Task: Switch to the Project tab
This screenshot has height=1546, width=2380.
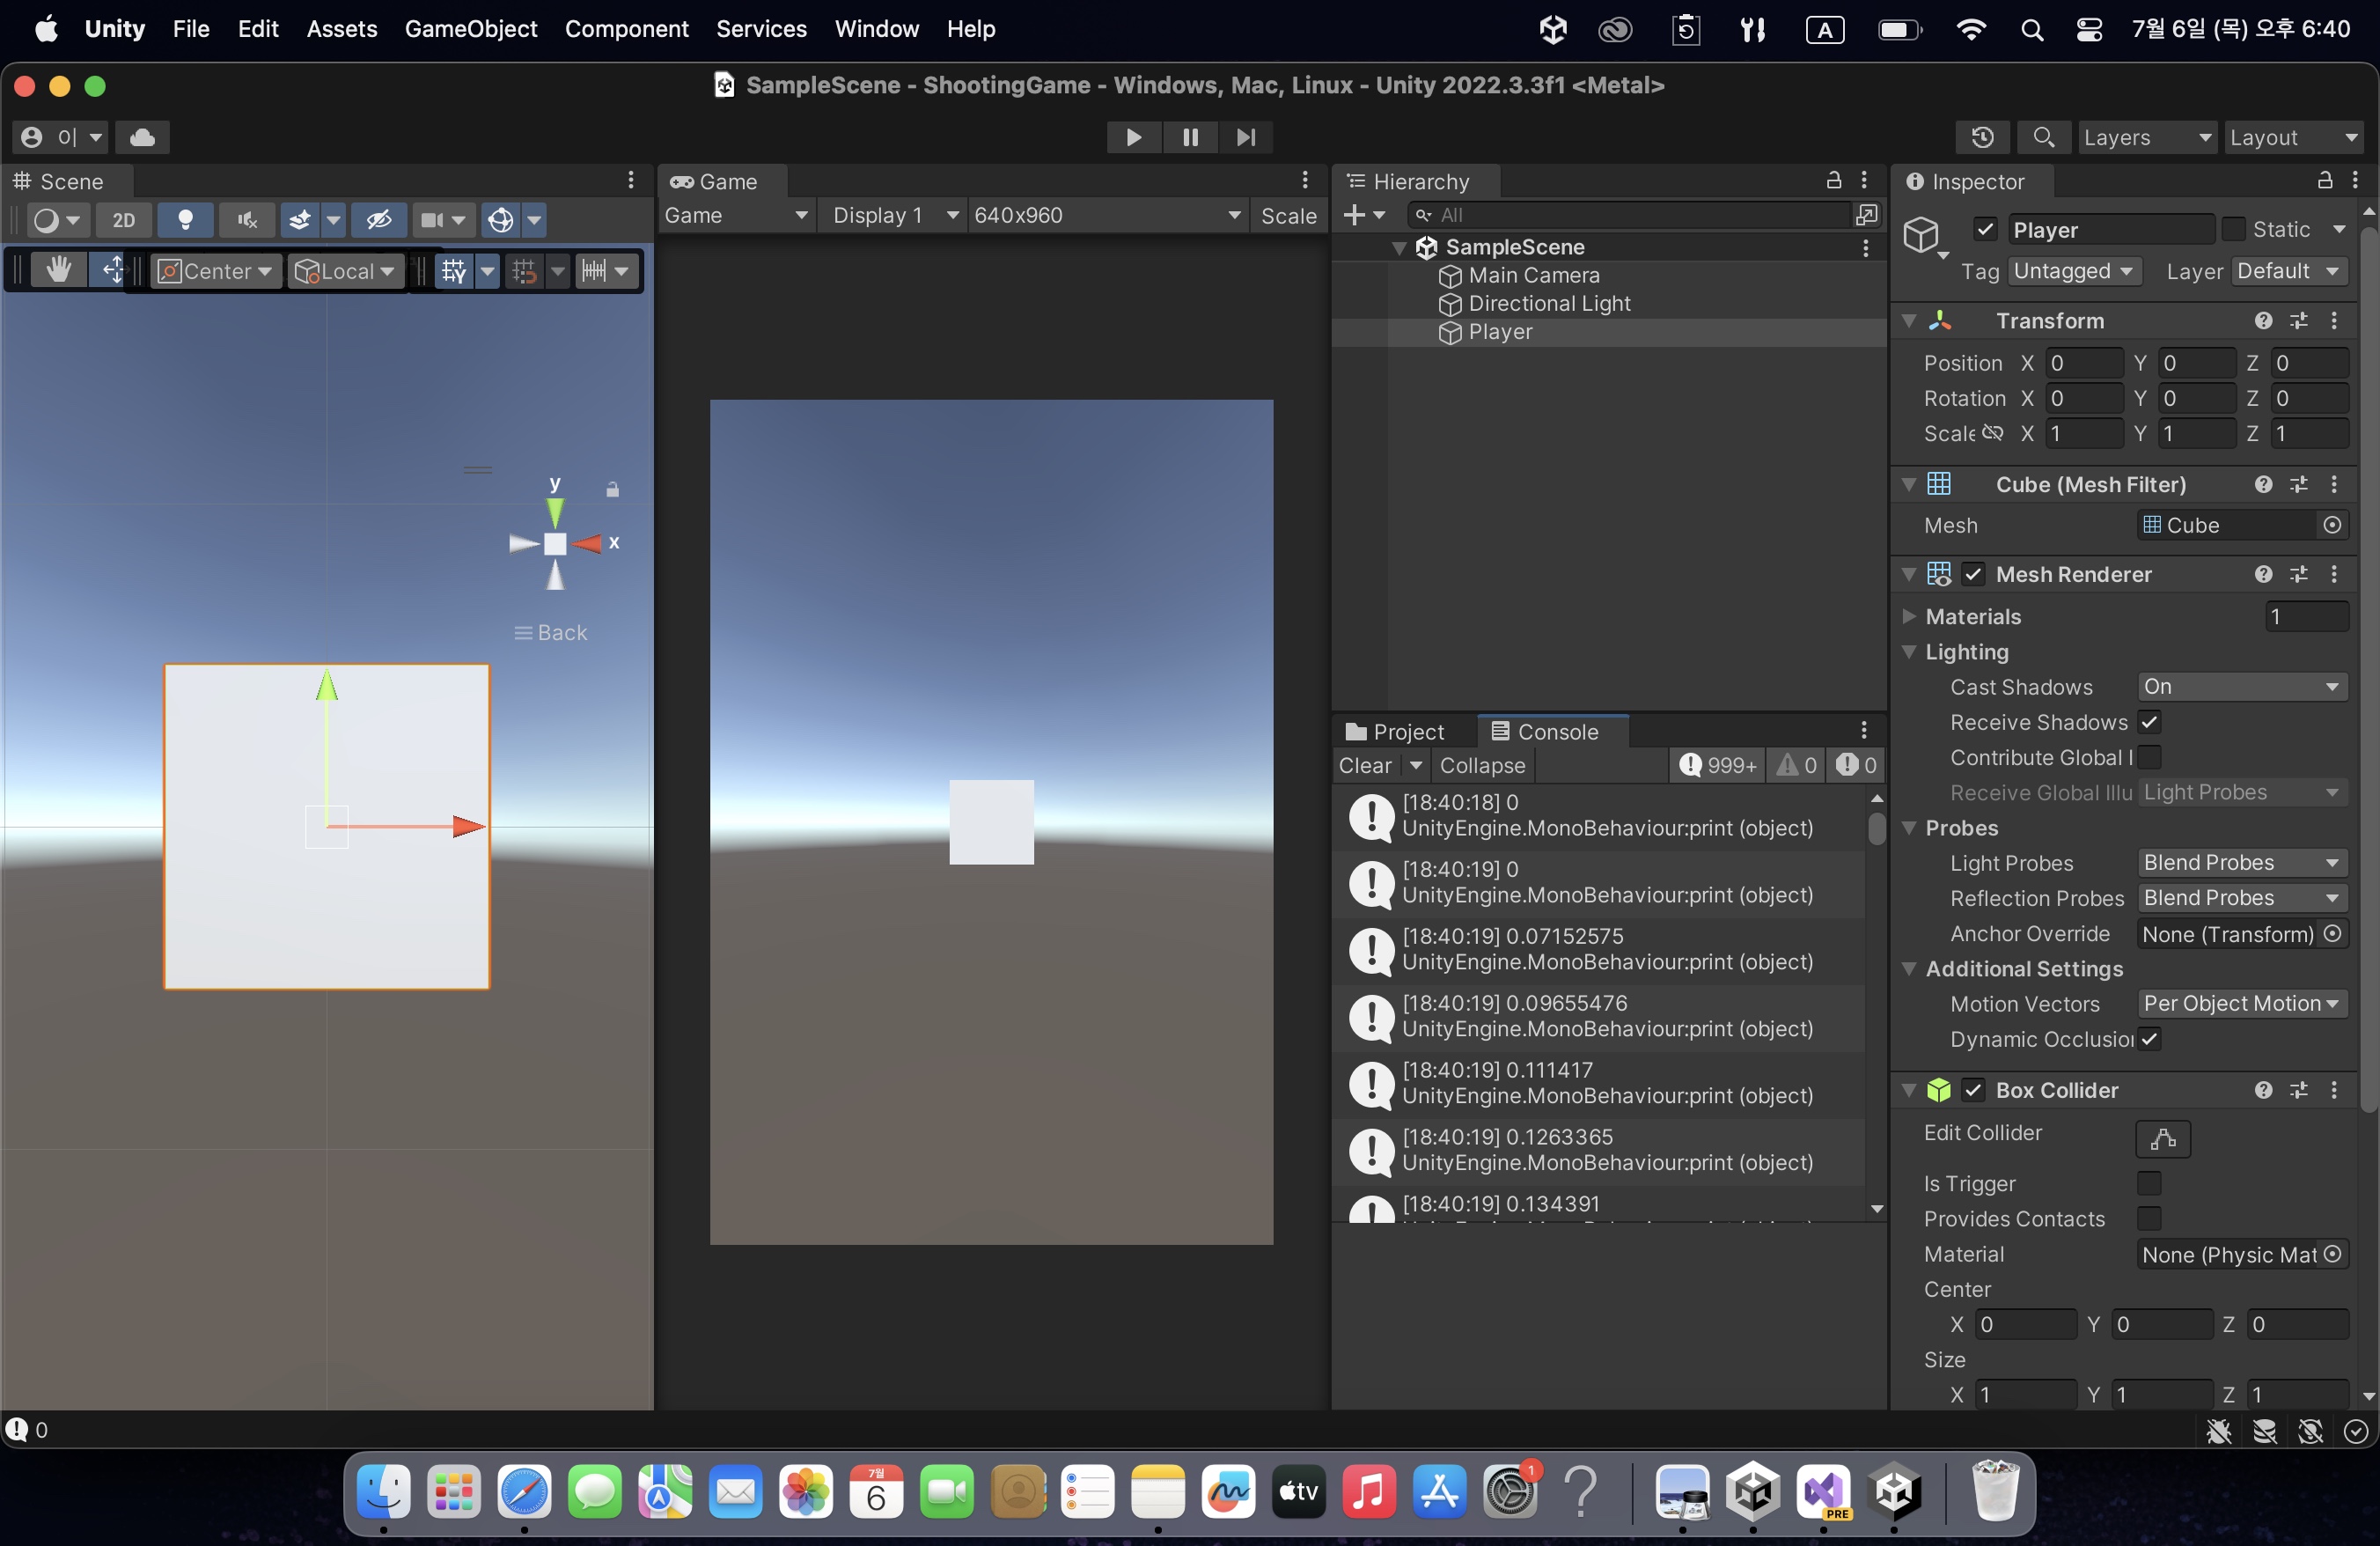Action: point(1395,732)
